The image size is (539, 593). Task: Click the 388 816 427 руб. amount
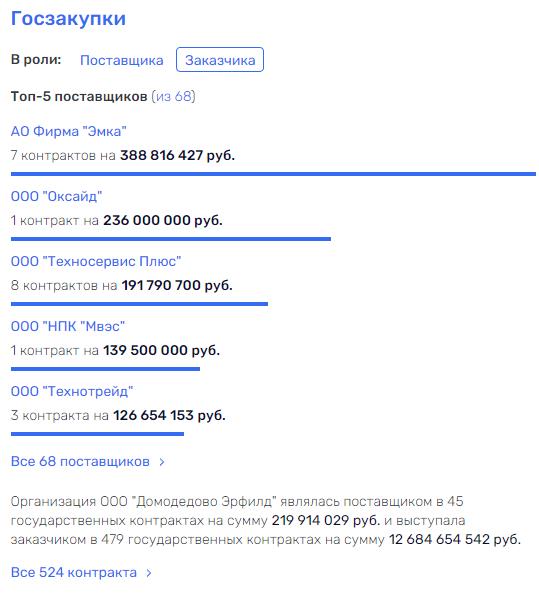click(177, 155)
